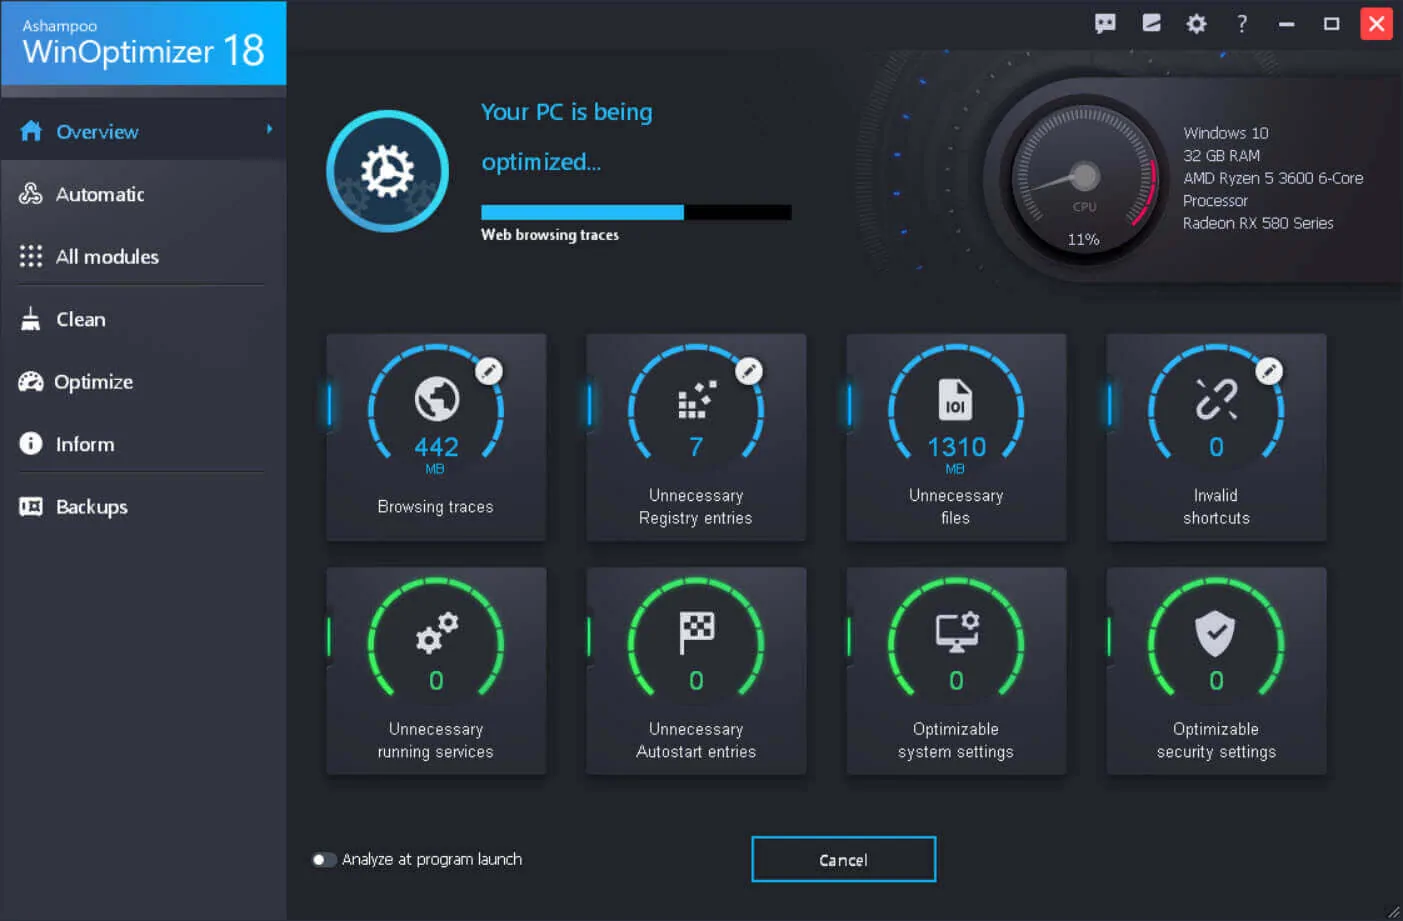Viewport: 1403px width, 921px height.
Task: Click 'Analyze at program launch' label
Action: click(432, 859)
